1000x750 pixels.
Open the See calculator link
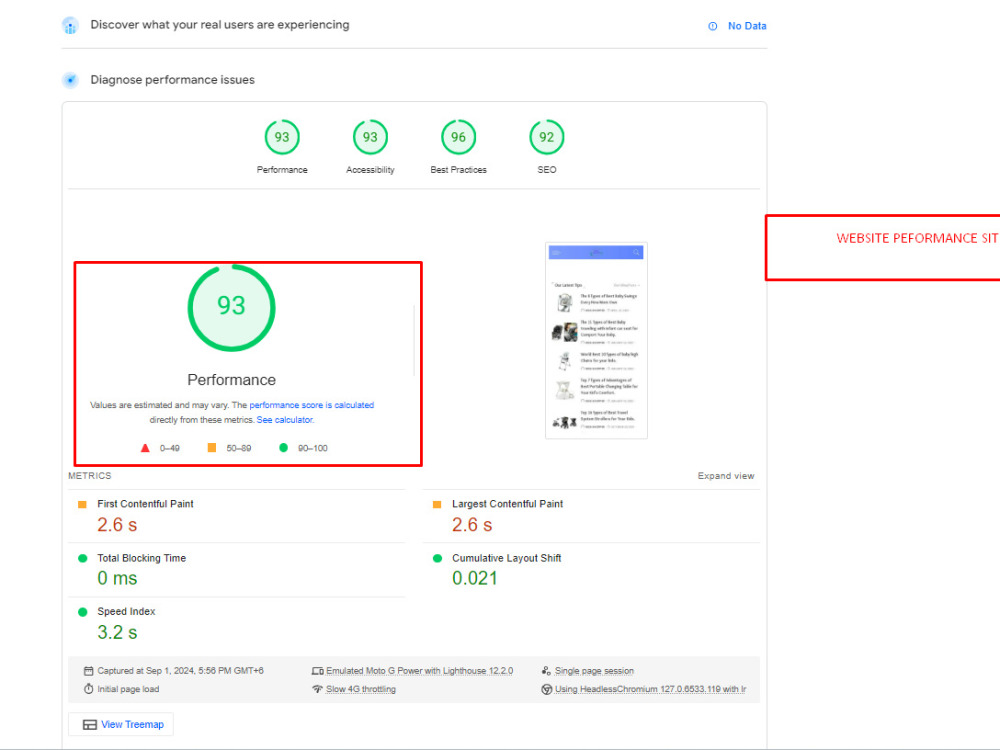(x=285, y=420)
